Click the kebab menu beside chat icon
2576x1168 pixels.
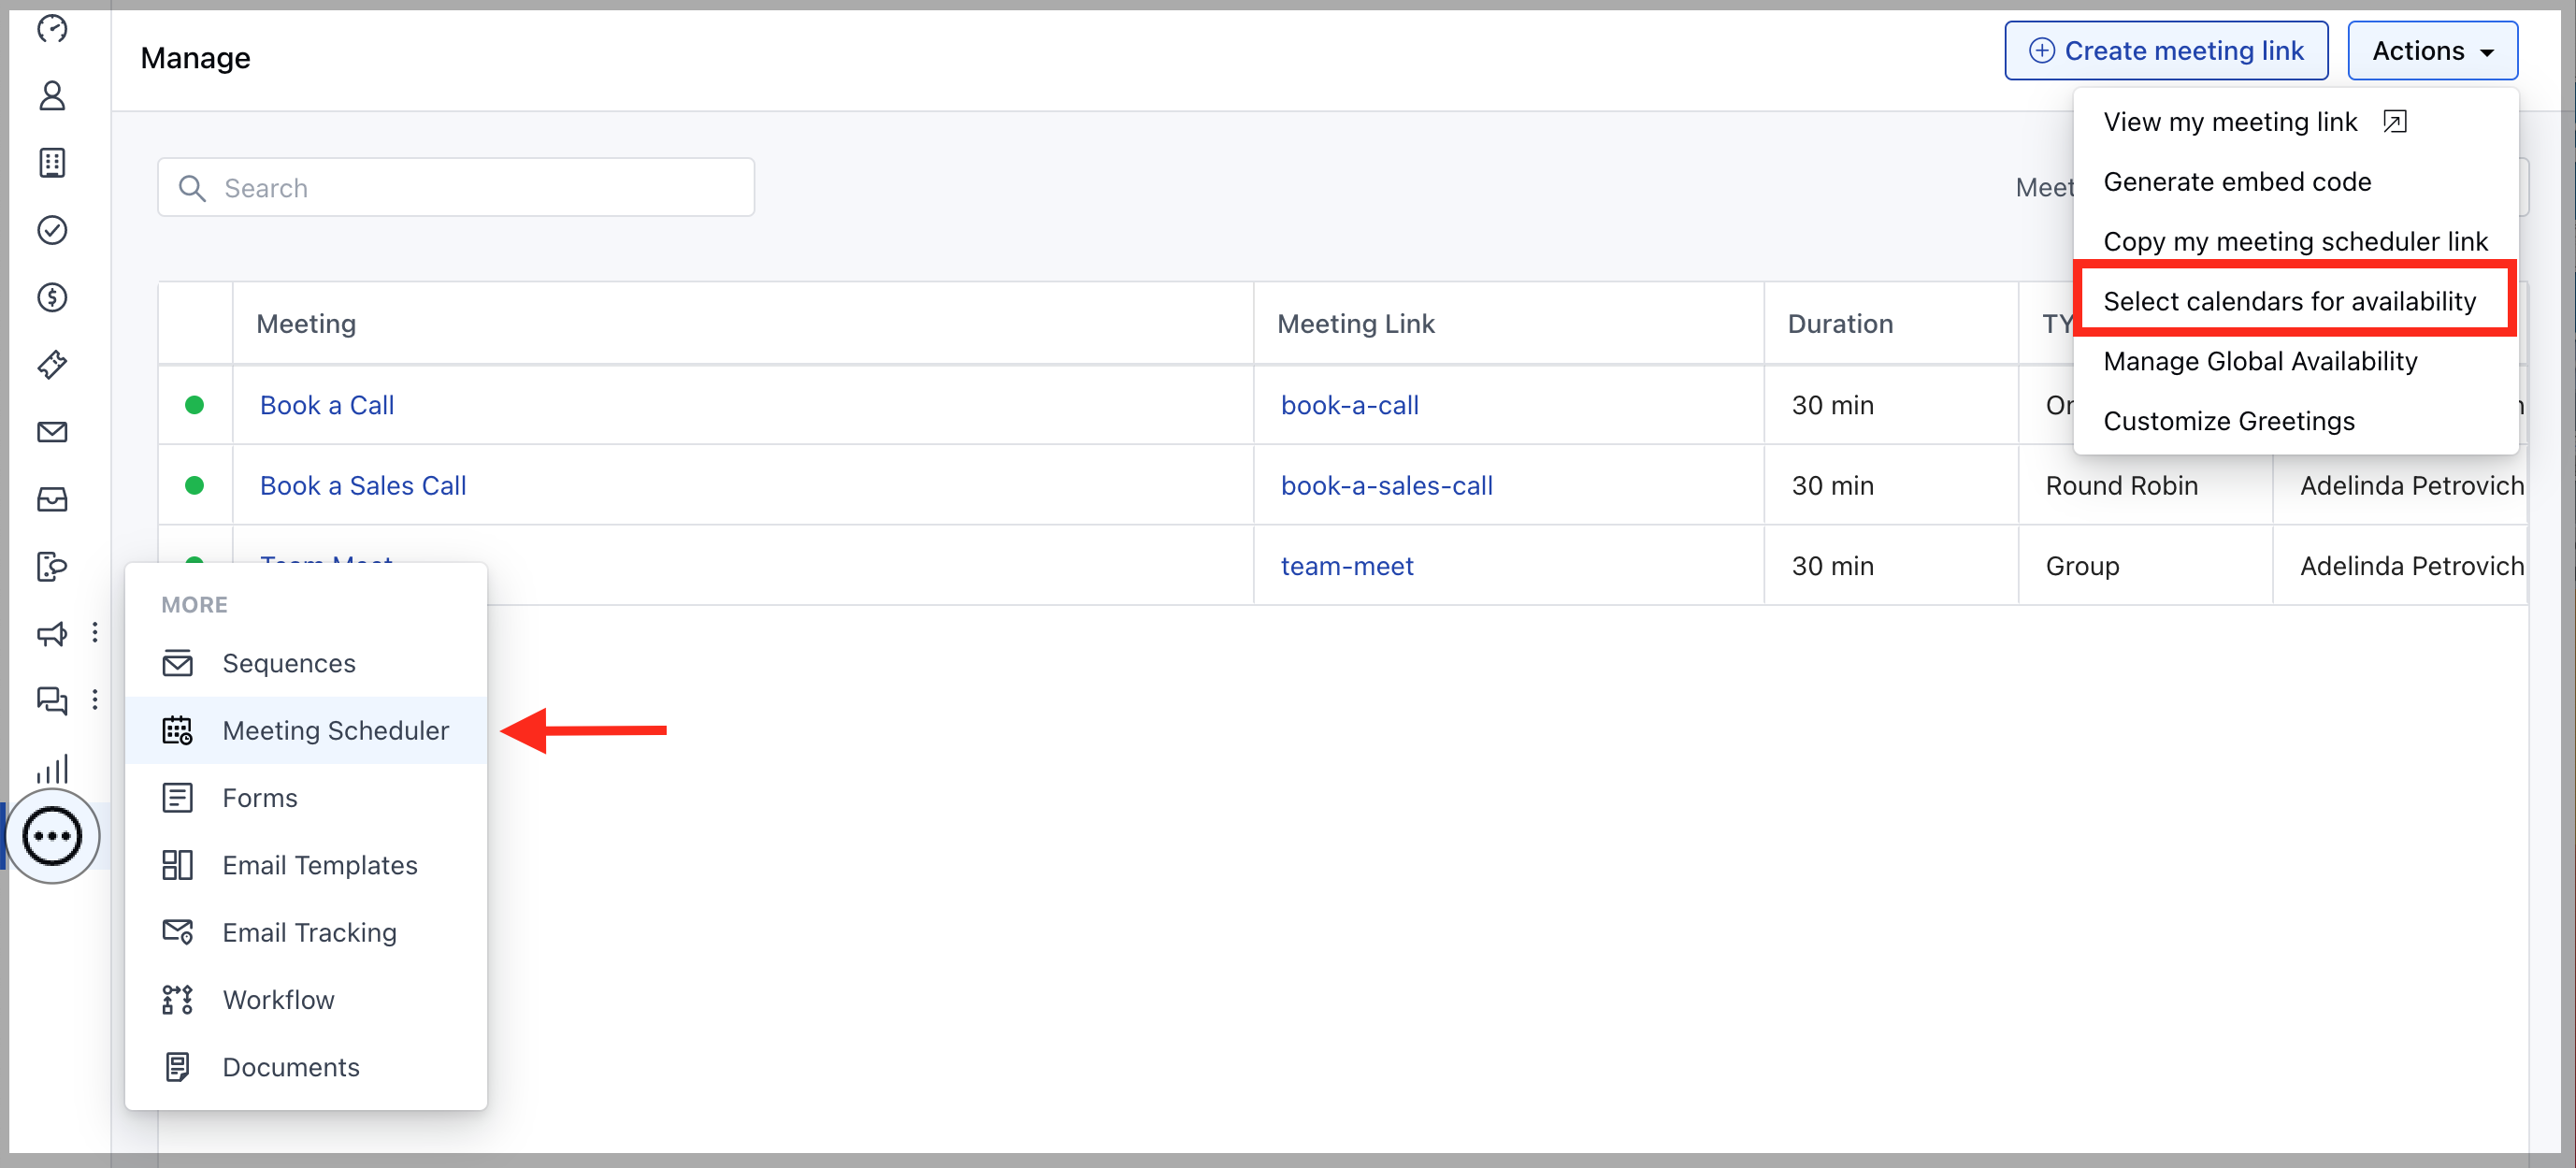[95, 699]
